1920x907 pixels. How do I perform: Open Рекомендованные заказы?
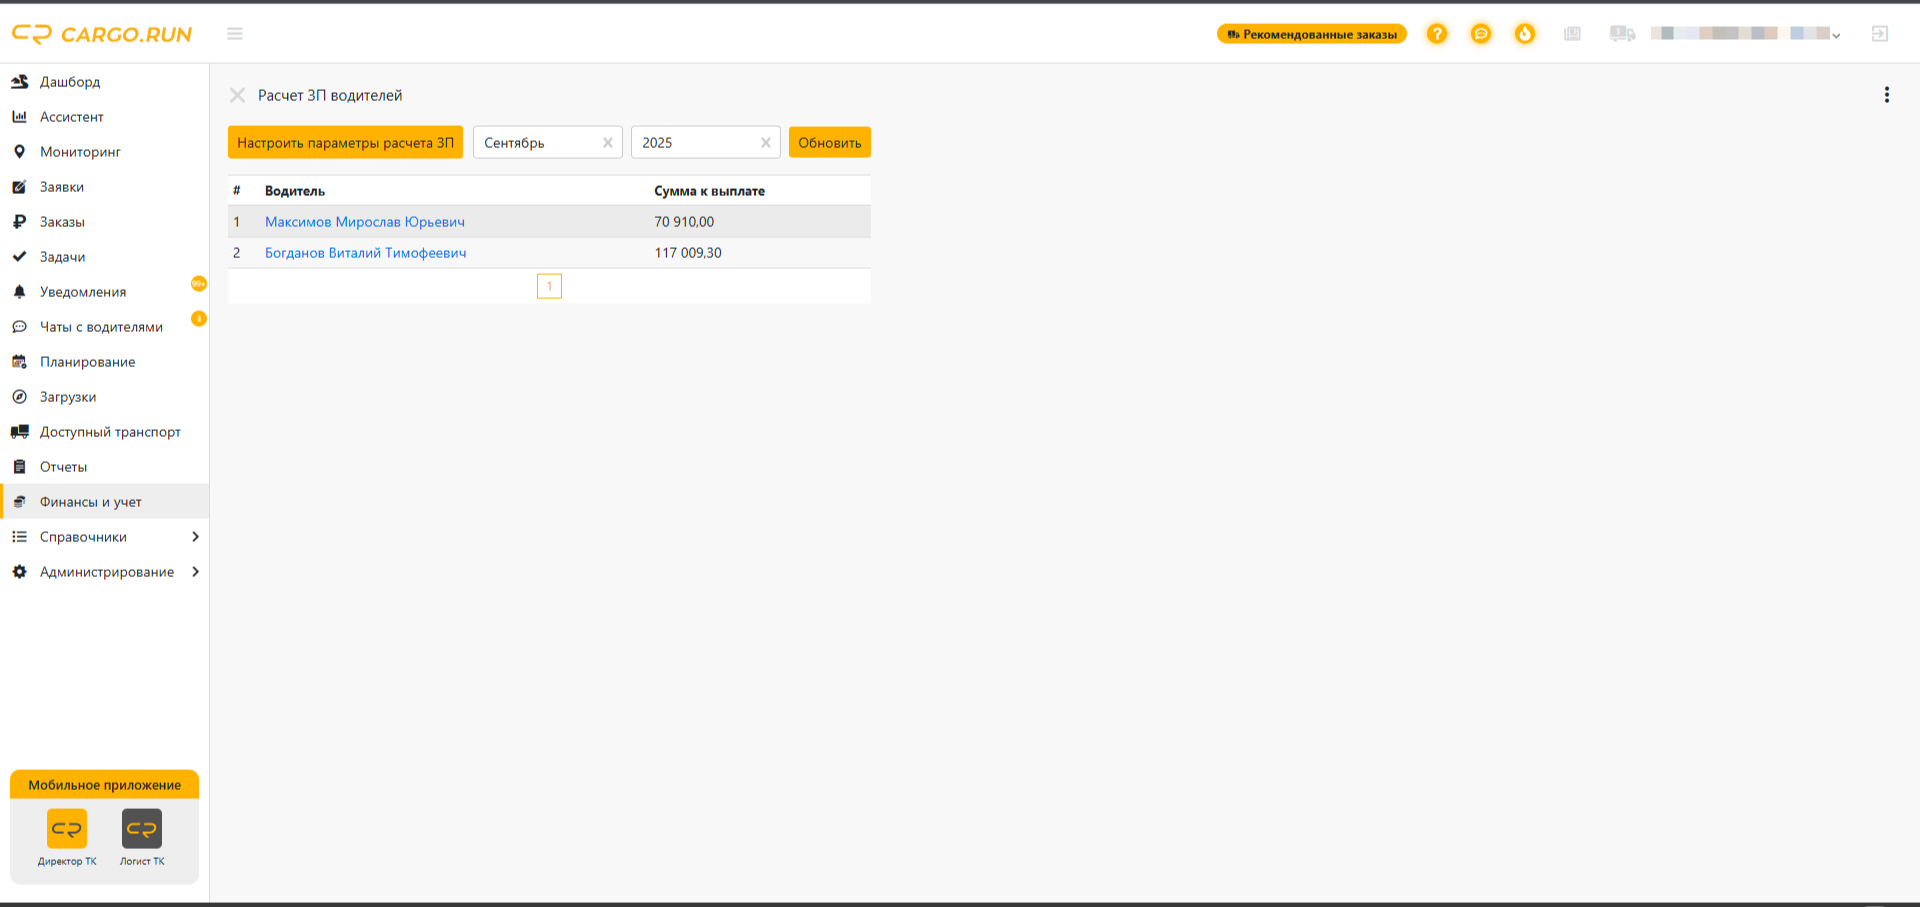(1312, 34)
